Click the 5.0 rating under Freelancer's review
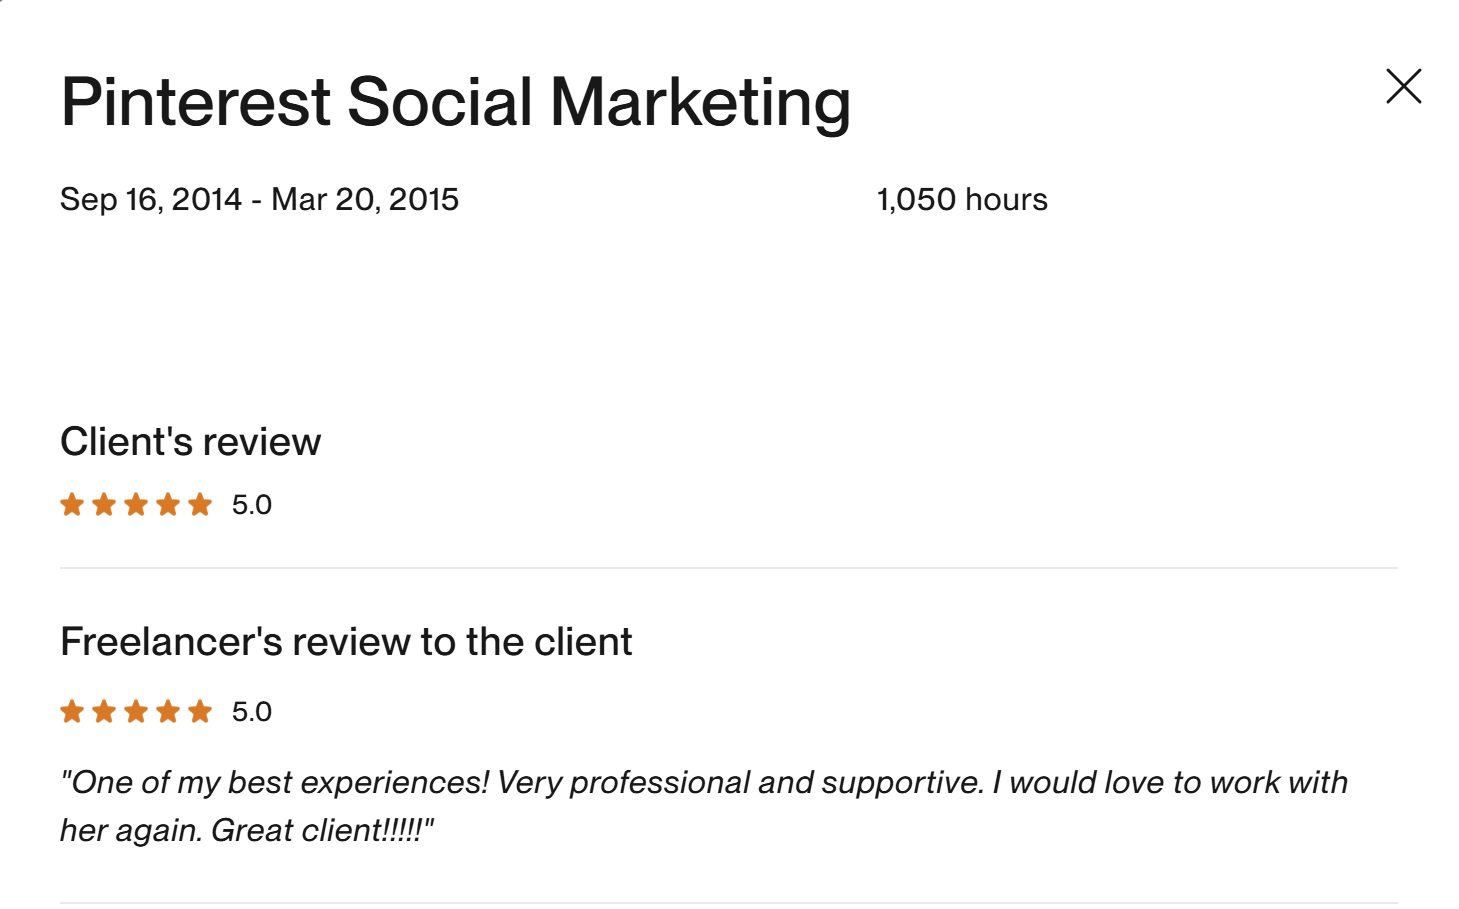The height and width of the screenshot is (909, 1459). [x=252, y=712]
